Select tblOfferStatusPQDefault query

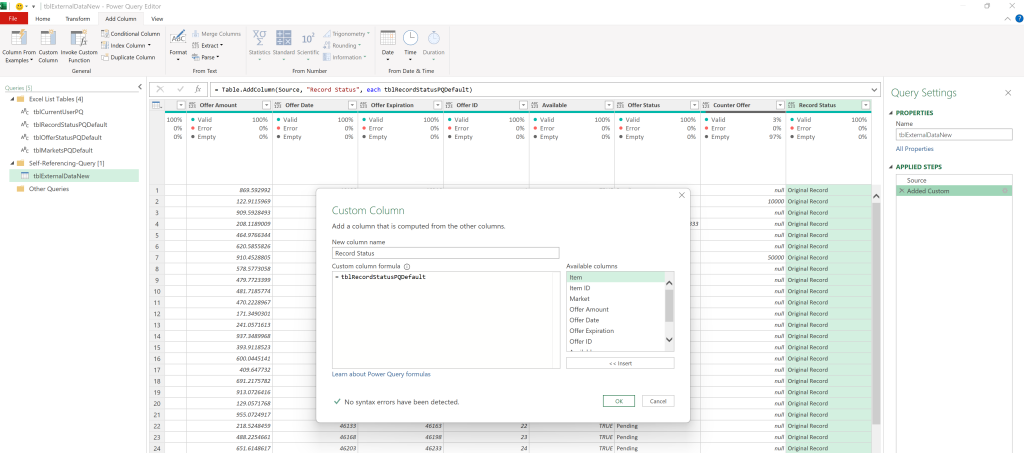pyautogui.click(x=67, y=137)
